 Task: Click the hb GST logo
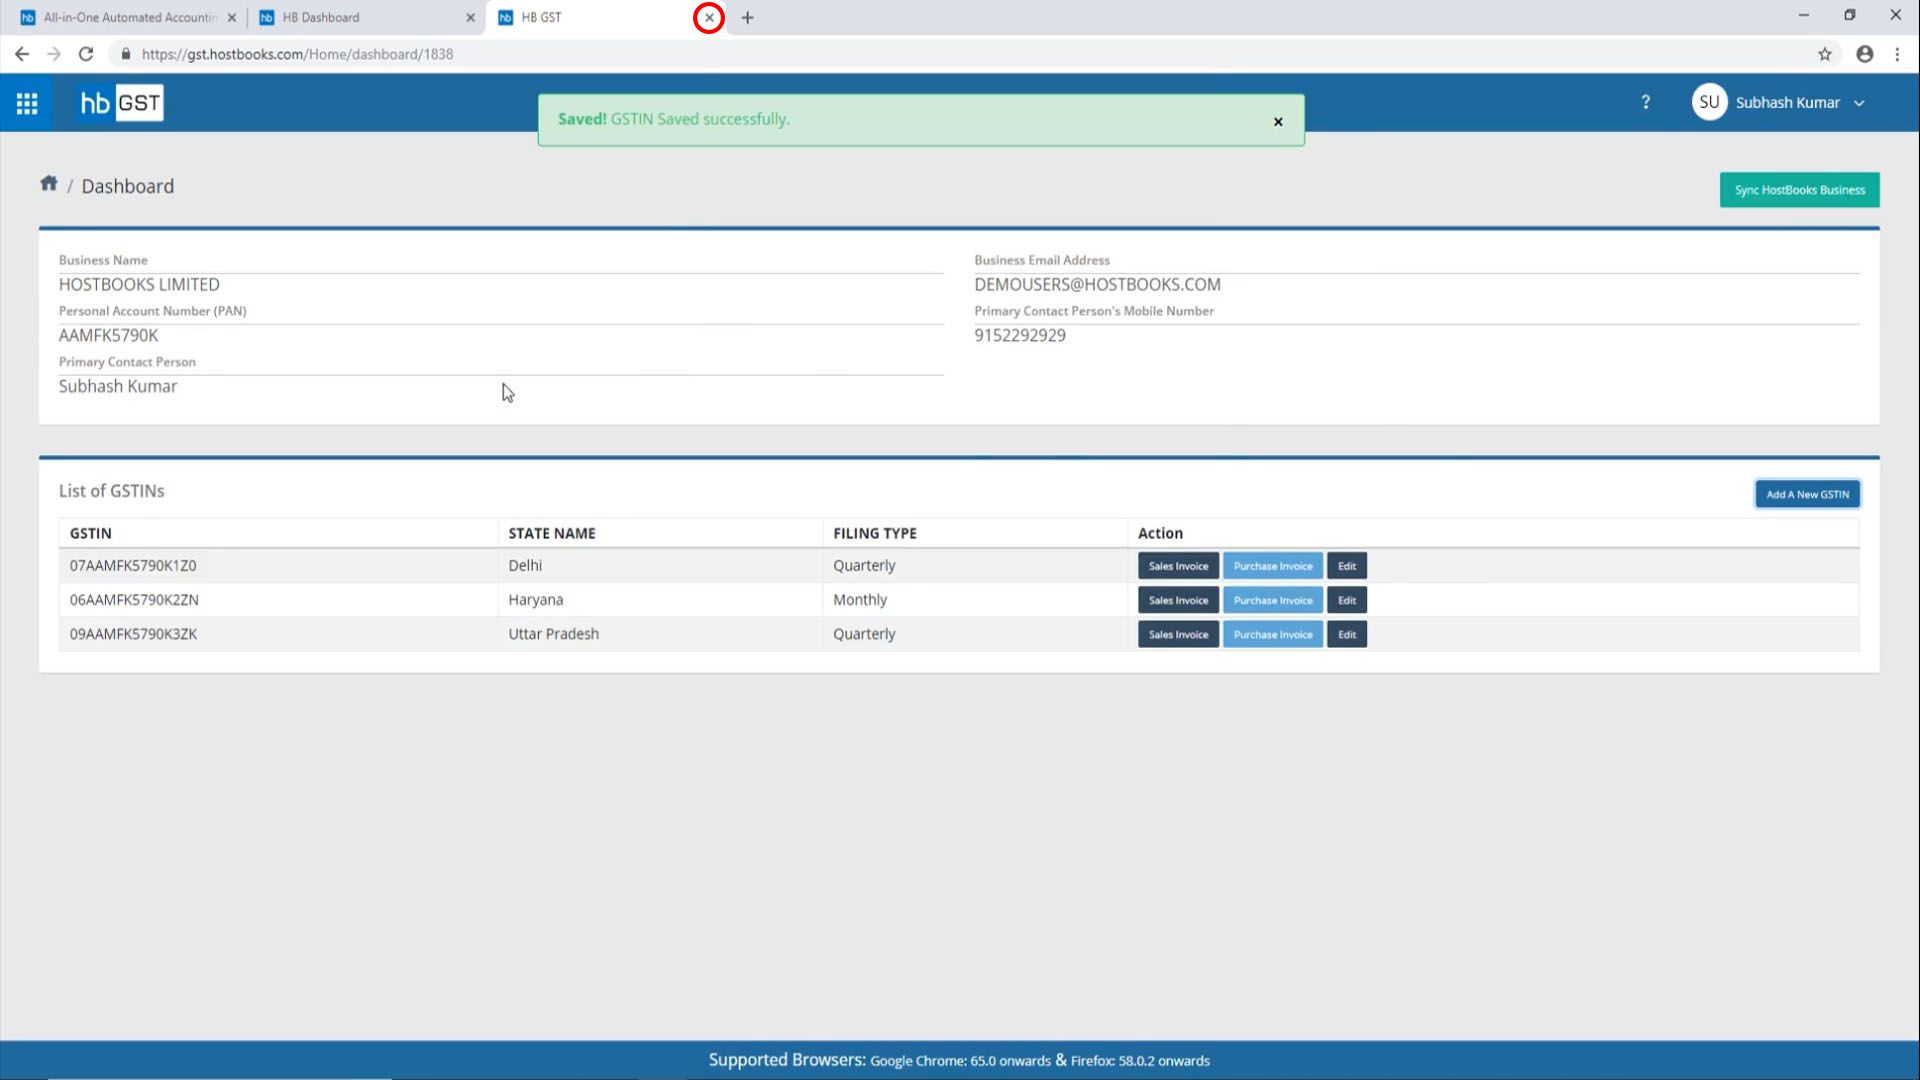(121, 103)
